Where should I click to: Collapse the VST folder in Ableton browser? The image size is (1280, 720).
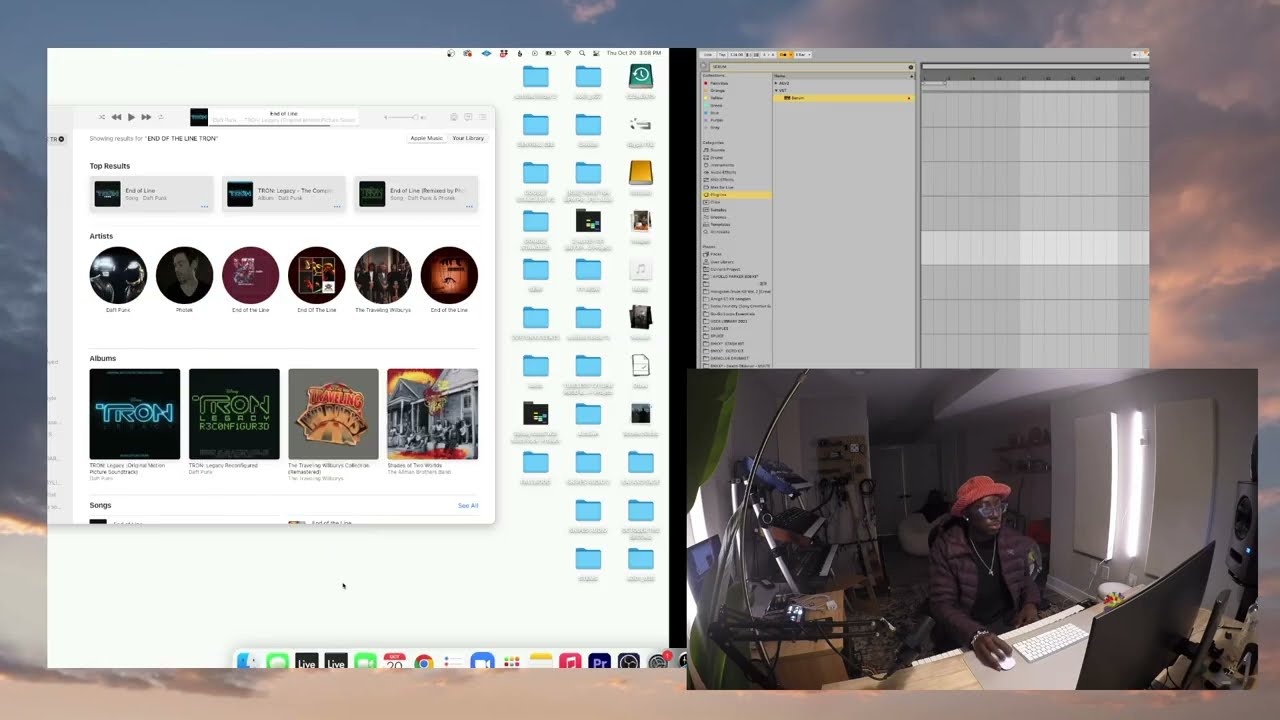[x=776, y=90]
